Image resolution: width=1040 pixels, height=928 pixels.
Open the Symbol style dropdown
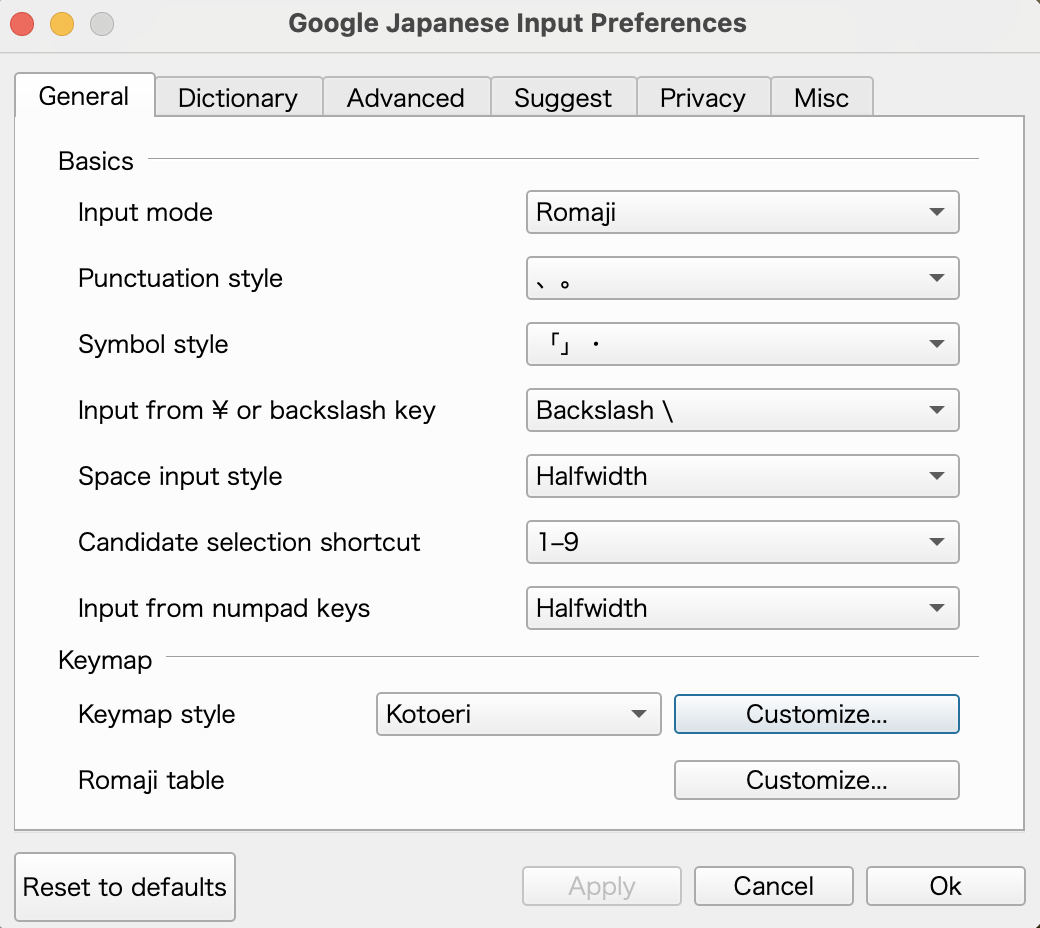pos(742,344)
